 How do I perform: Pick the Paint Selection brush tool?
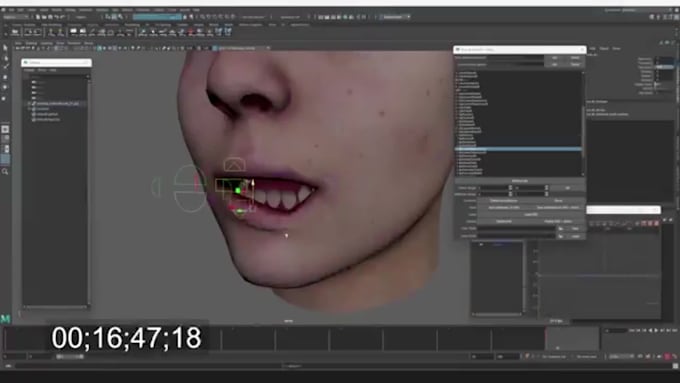tap(5, 67)
